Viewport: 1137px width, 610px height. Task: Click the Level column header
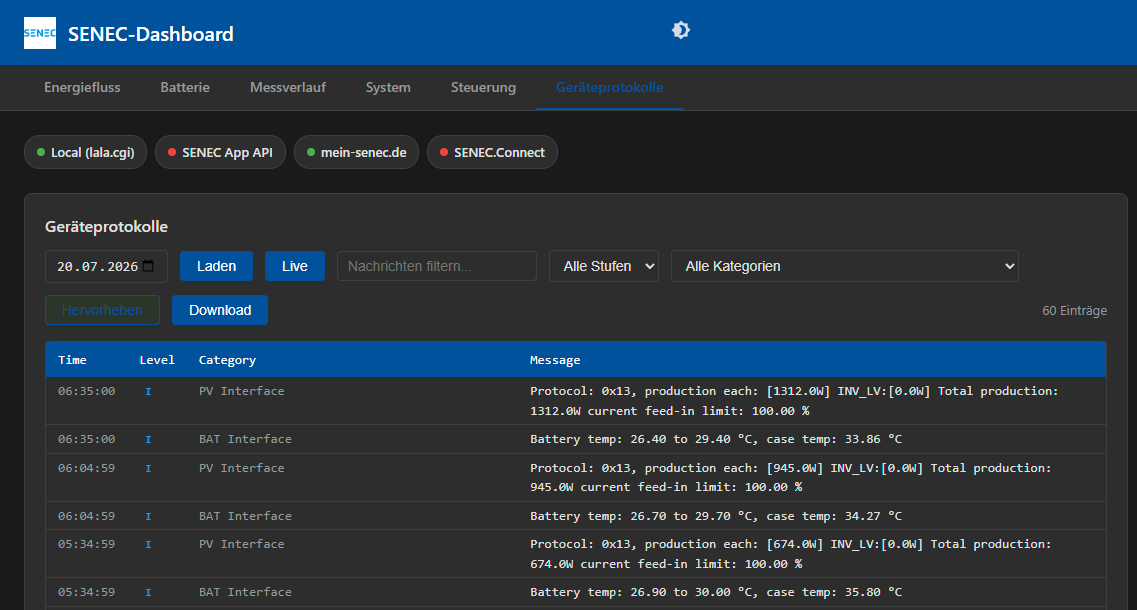point(157,360)
